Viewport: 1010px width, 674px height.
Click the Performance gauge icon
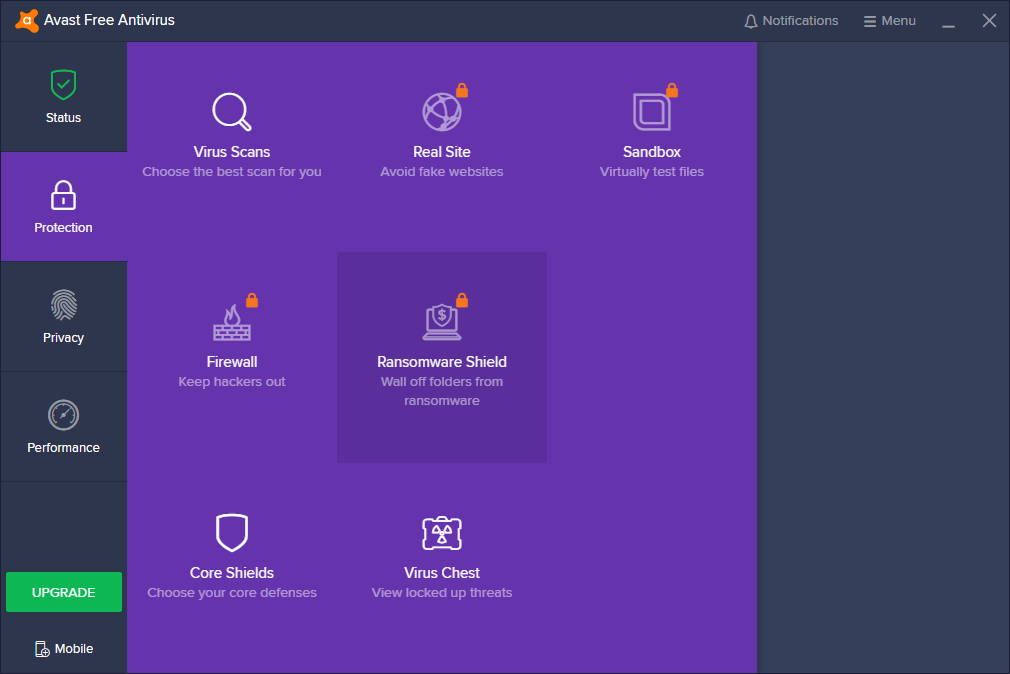click(x=63, y=415)
